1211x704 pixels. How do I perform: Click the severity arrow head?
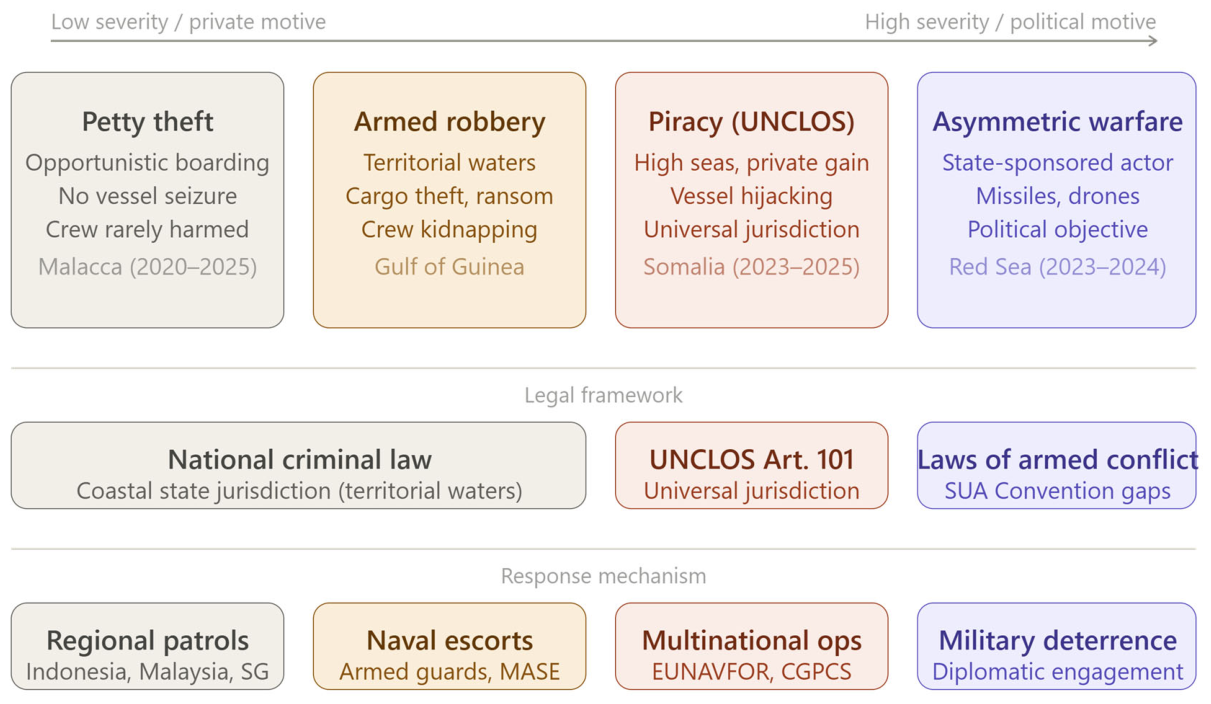1153,41
